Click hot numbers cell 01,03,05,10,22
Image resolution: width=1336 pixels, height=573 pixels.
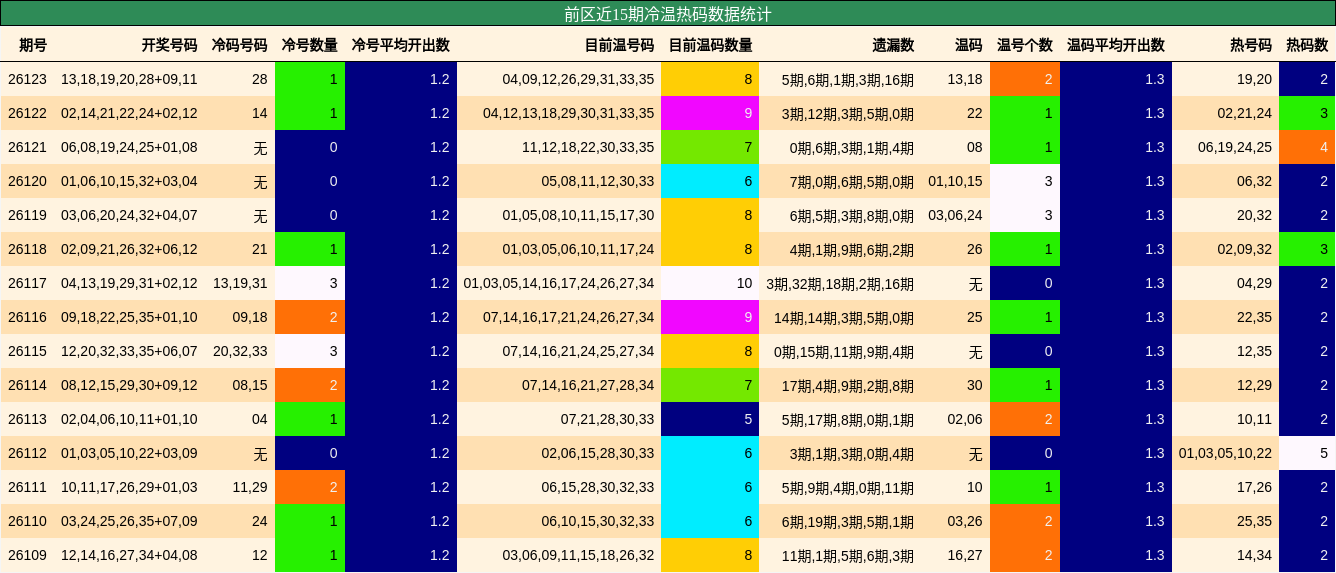(x=1225, y=453)
